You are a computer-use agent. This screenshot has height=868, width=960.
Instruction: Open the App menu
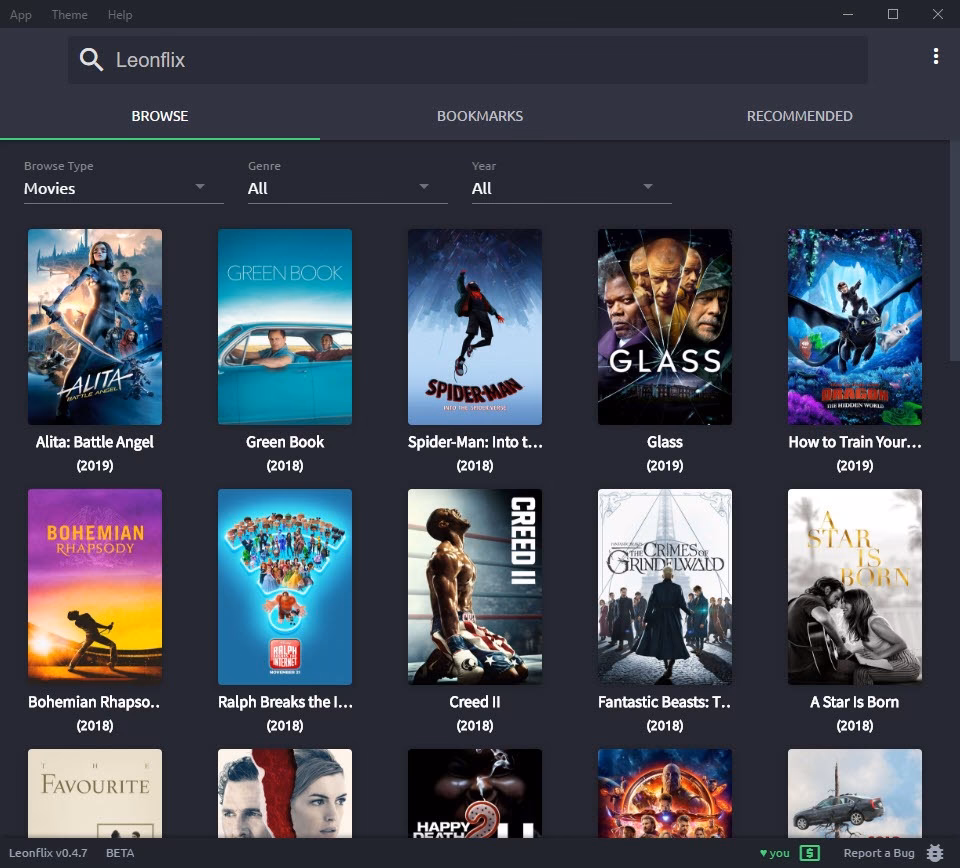click(20, 14)
